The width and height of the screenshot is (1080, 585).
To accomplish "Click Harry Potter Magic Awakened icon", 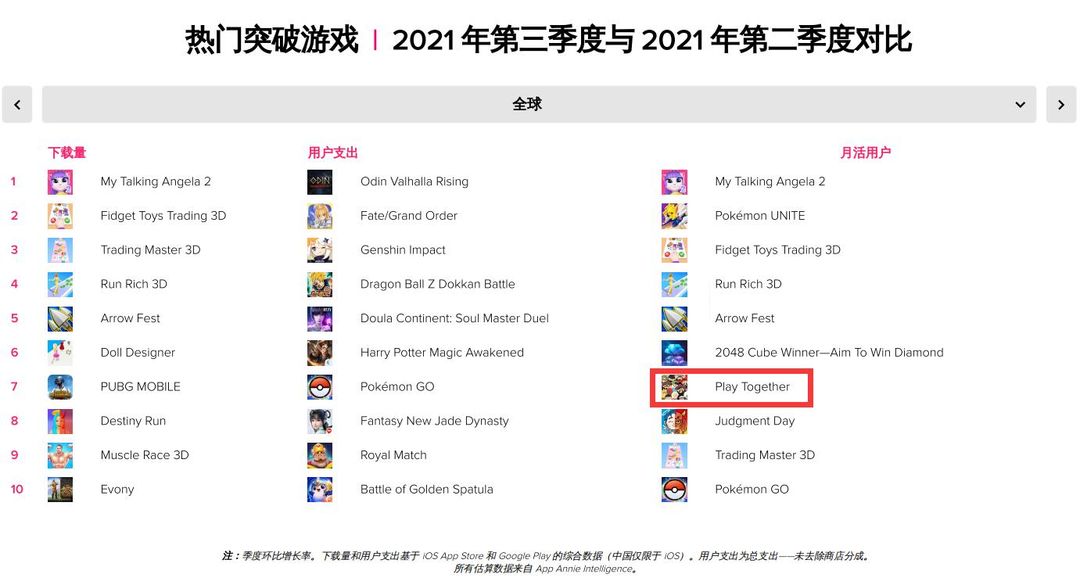I will coord(320,353).
